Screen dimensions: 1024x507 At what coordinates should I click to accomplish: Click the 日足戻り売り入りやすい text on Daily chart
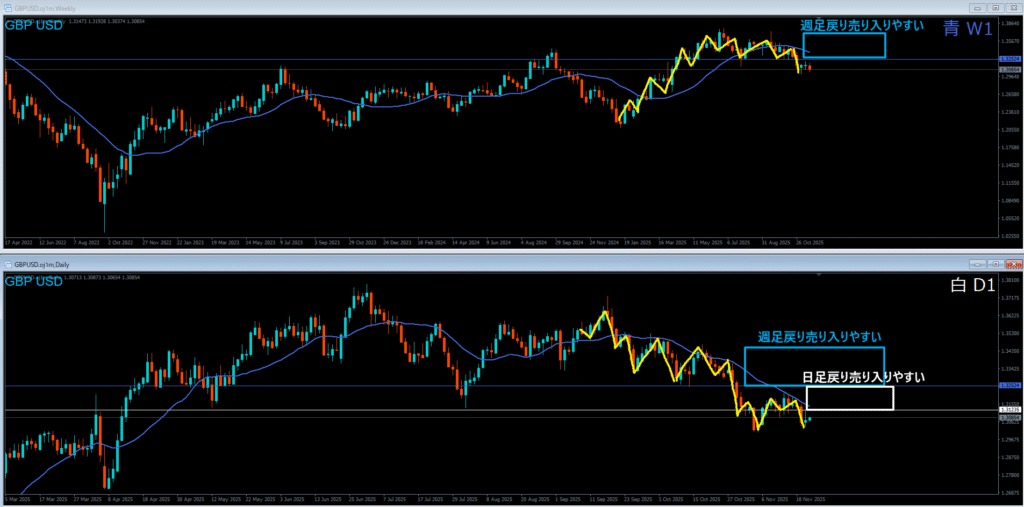[864, 378]
